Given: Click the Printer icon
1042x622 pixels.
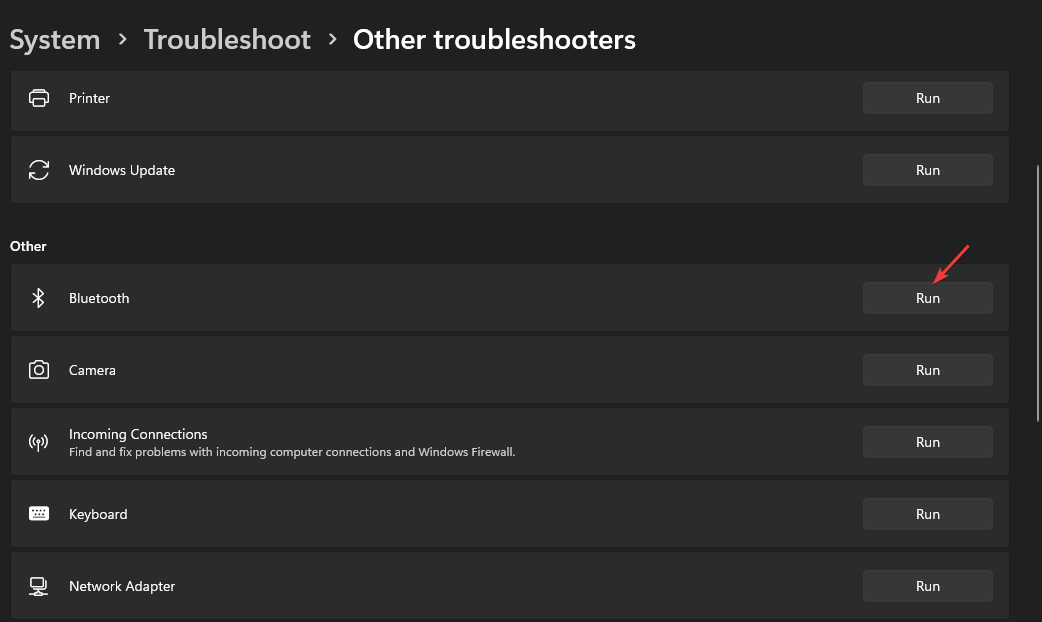Looking at the screenshot, I should [39, 98].
